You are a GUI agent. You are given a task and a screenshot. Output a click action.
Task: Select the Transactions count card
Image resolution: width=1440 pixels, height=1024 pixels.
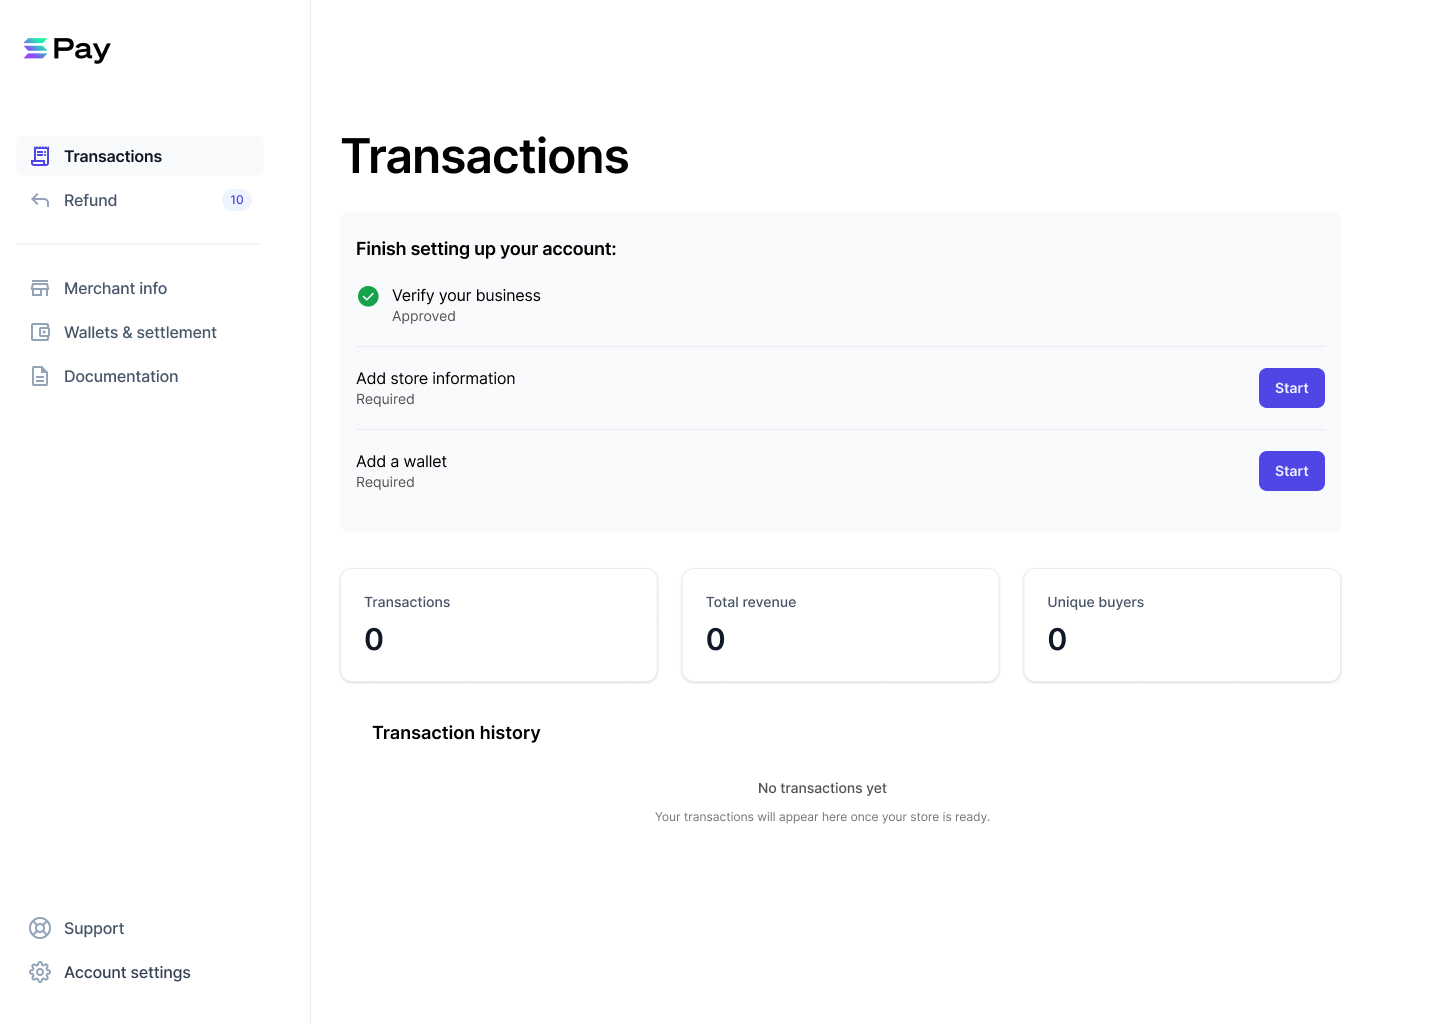[499, 625]
